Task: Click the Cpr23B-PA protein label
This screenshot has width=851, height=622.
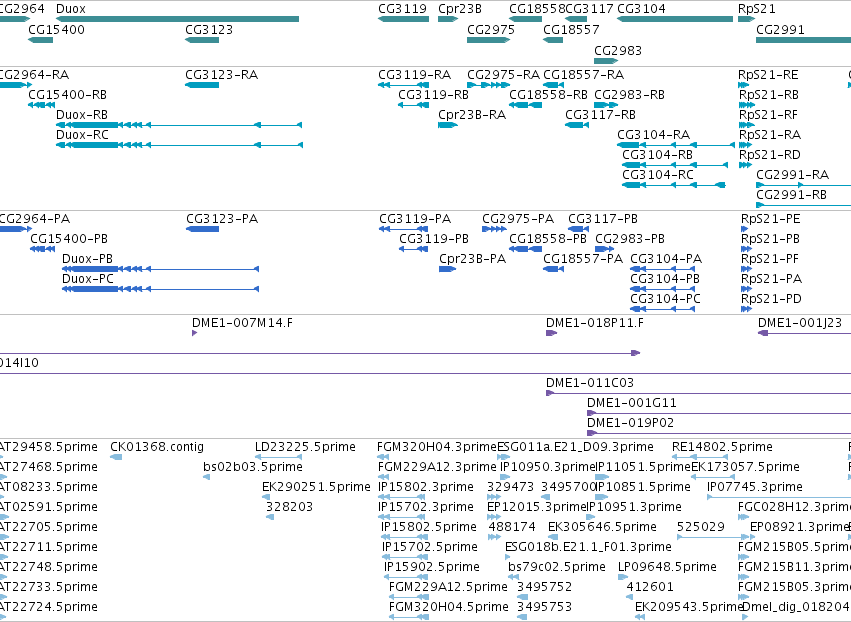Action: click(472, 259)
